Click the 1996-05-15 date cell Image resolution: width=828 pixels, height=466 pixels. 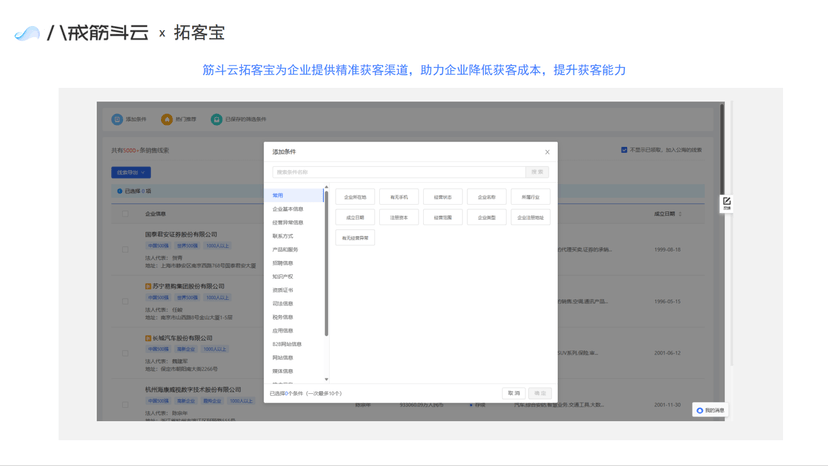[x=667, y=301]
